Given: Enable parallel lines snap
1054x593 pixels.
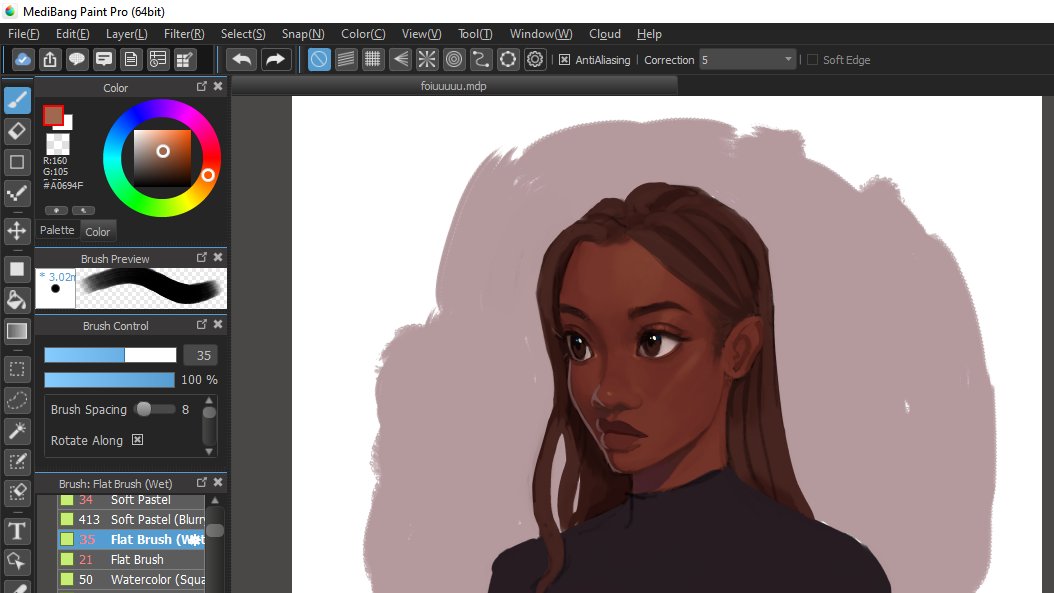Looking at the screenshot, I should coord(346,60).
